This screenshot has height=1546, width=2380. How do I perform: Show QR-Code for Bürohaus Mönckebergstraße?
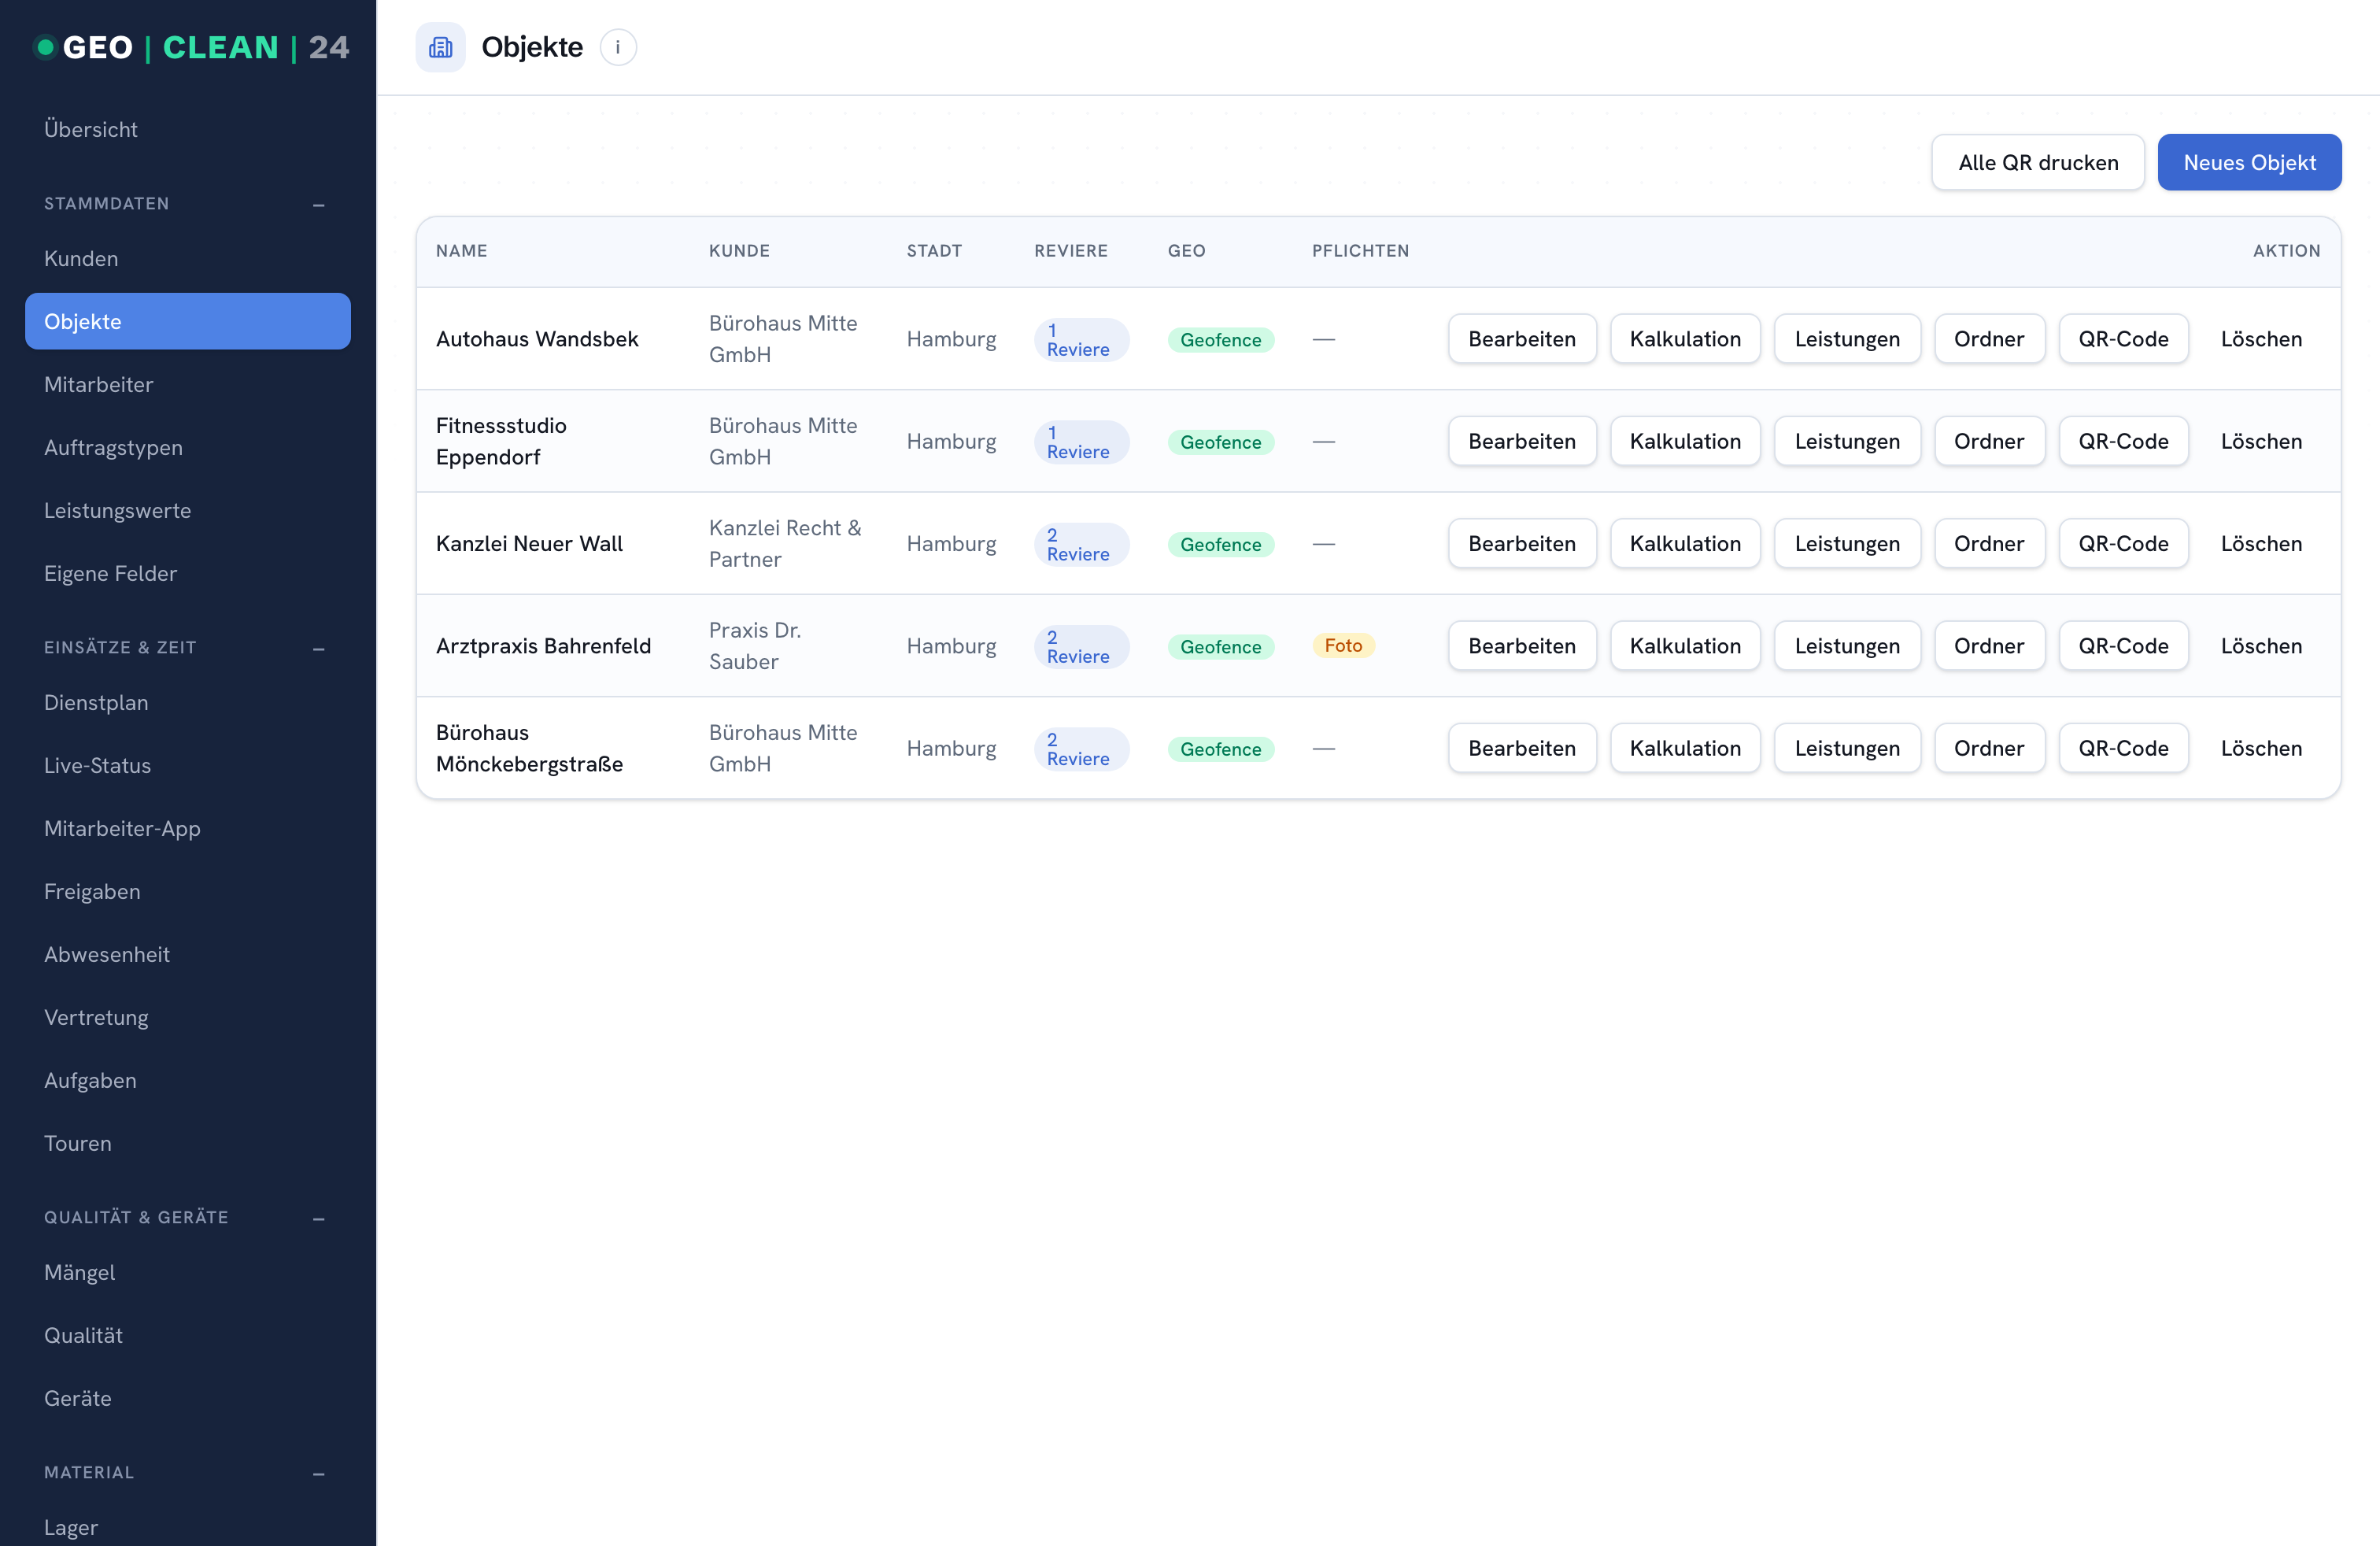tap(2123, 748)
